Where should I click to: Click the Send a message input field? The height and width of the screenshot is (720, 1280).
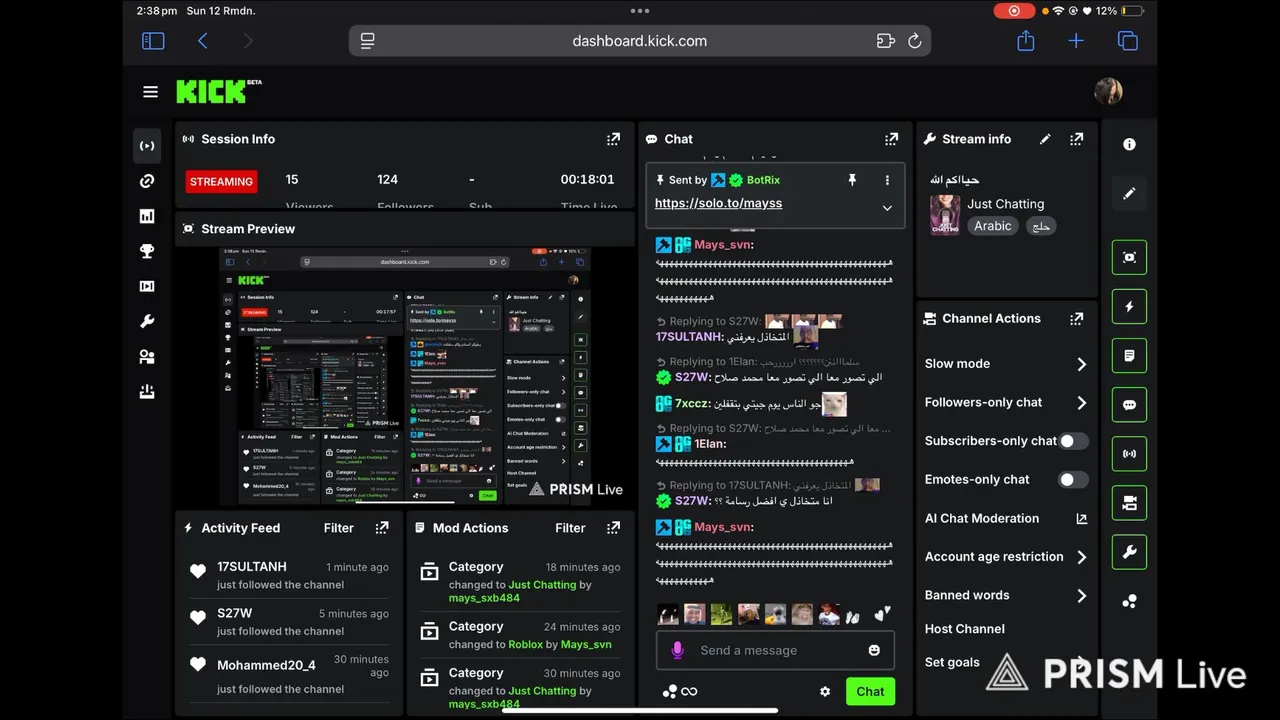(x=775, y=650)
